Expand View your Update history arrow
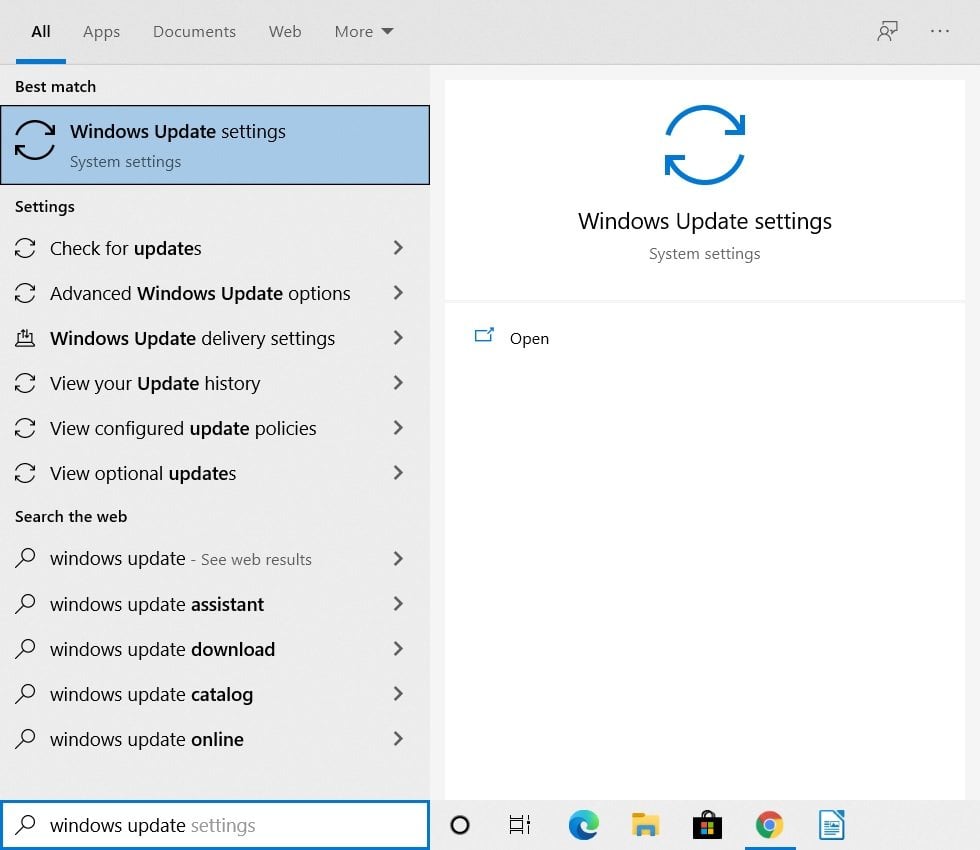The height and width of the screenshot is (850, 980). (398, 382)
